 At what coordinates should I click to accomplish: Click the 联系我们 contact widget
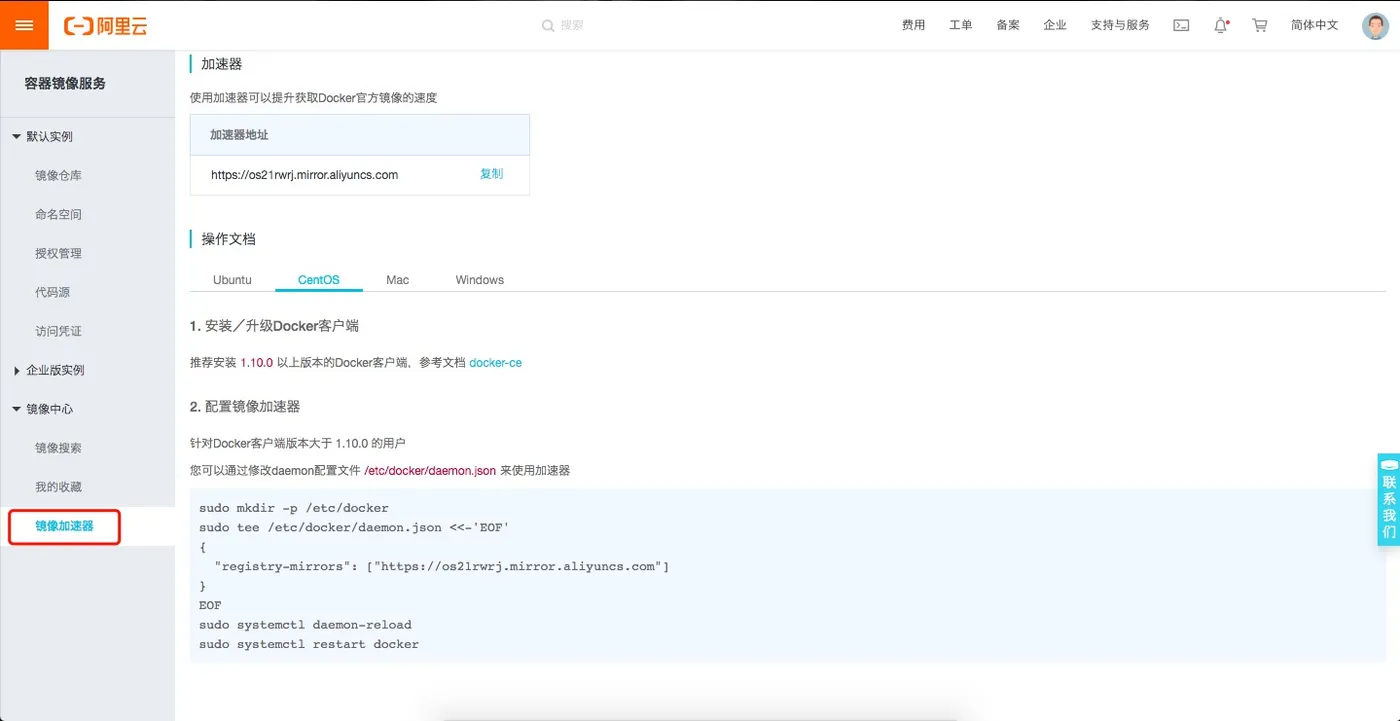pyautogui.click(x=1388, y=500)
